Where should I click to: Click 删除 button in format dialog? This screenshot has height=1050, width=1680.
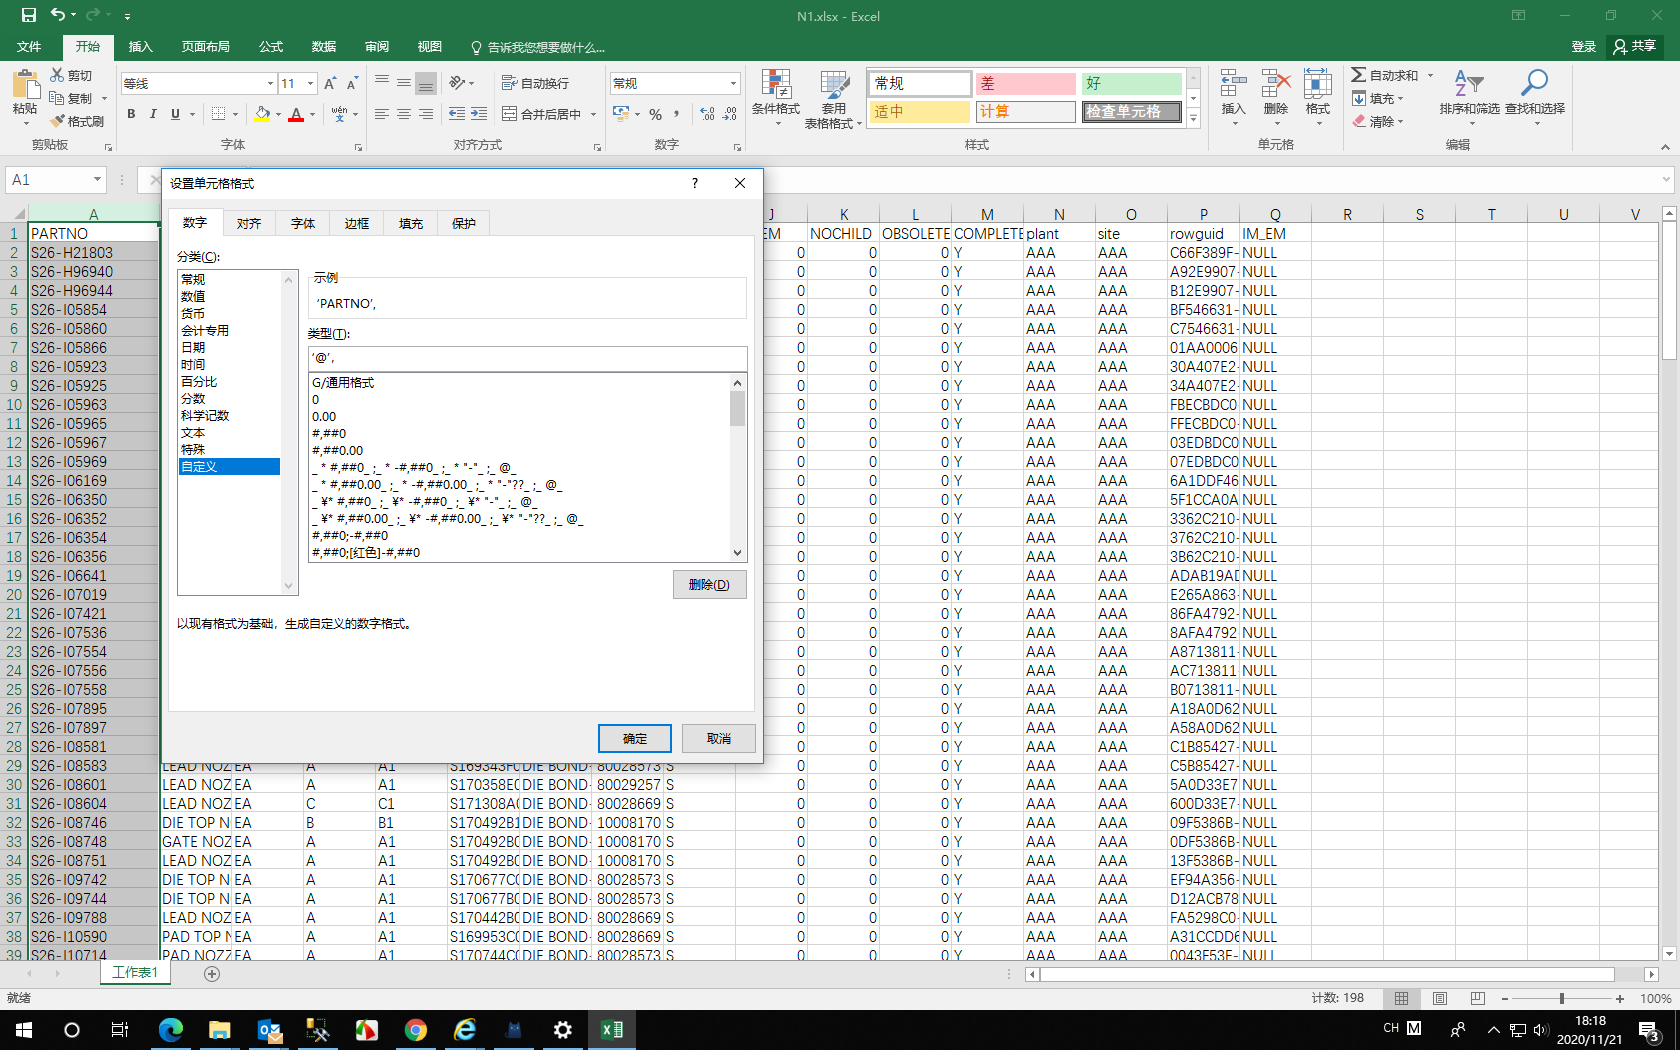(710, 584)
